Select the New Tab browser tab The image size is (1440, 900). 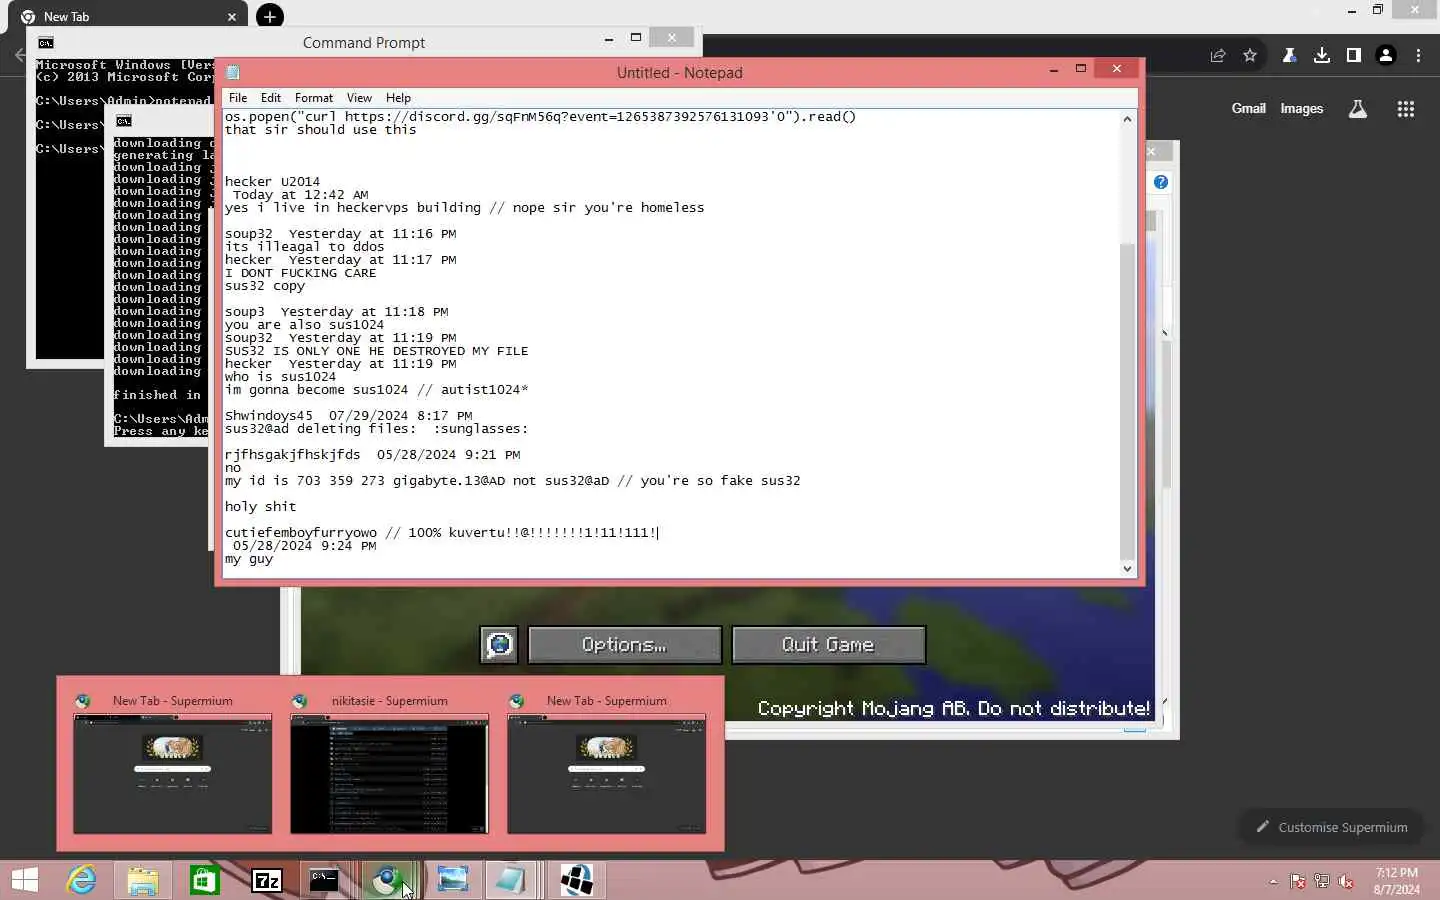pyautogui.click(x=128, y=17)
